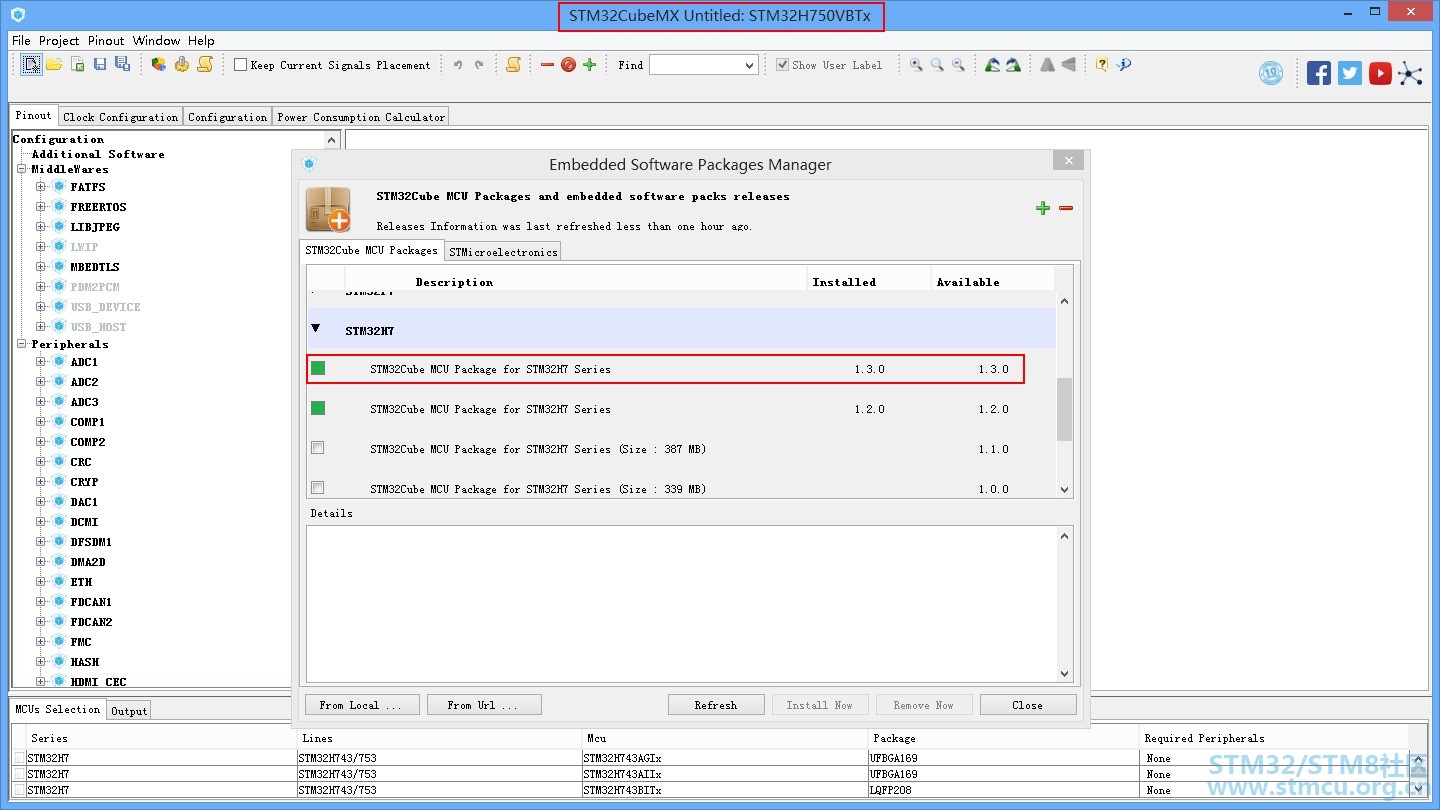Open the Find dropdown list

(750, 65)
